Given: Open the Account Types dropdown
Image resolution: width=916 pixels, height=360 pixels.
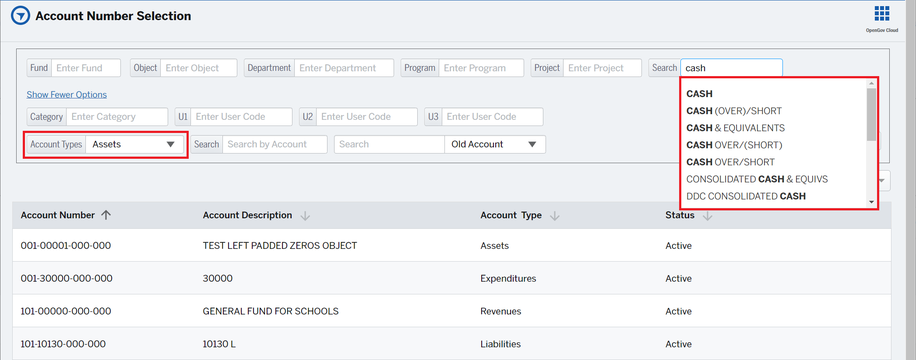Looking at the screenshot, I should pos(135,144).
